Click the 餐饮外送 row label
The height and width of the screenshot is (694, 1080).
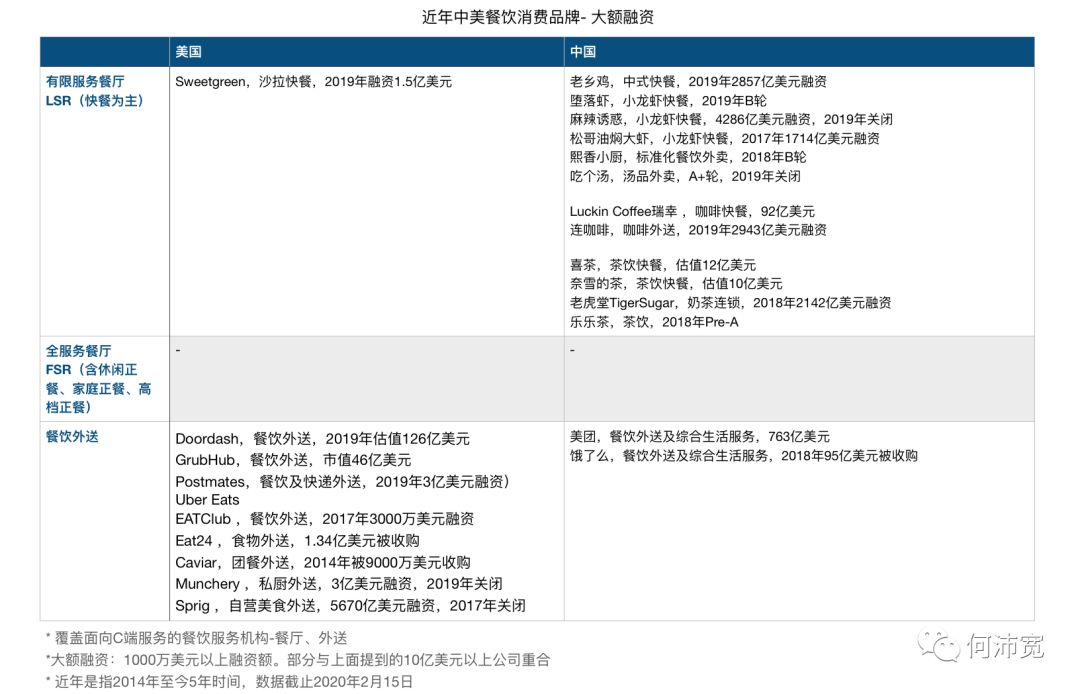click(x=72, y=437)
